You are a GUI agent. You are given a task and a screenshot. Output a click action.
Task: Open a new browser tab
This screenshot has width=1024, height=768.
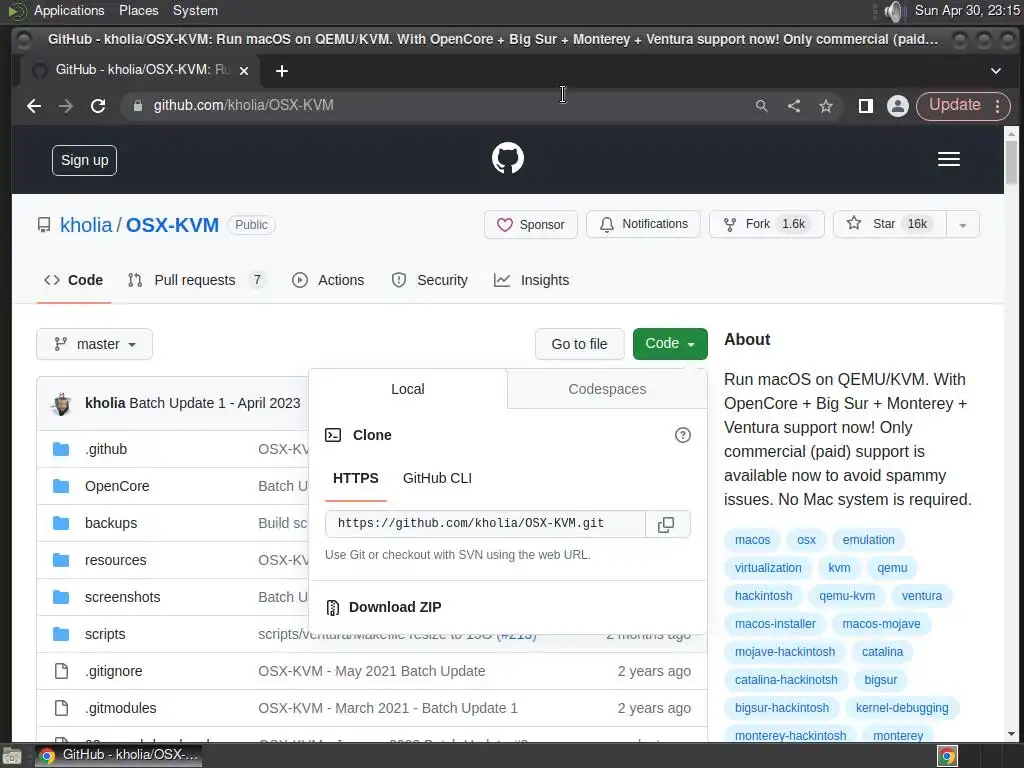coord(281,71)
